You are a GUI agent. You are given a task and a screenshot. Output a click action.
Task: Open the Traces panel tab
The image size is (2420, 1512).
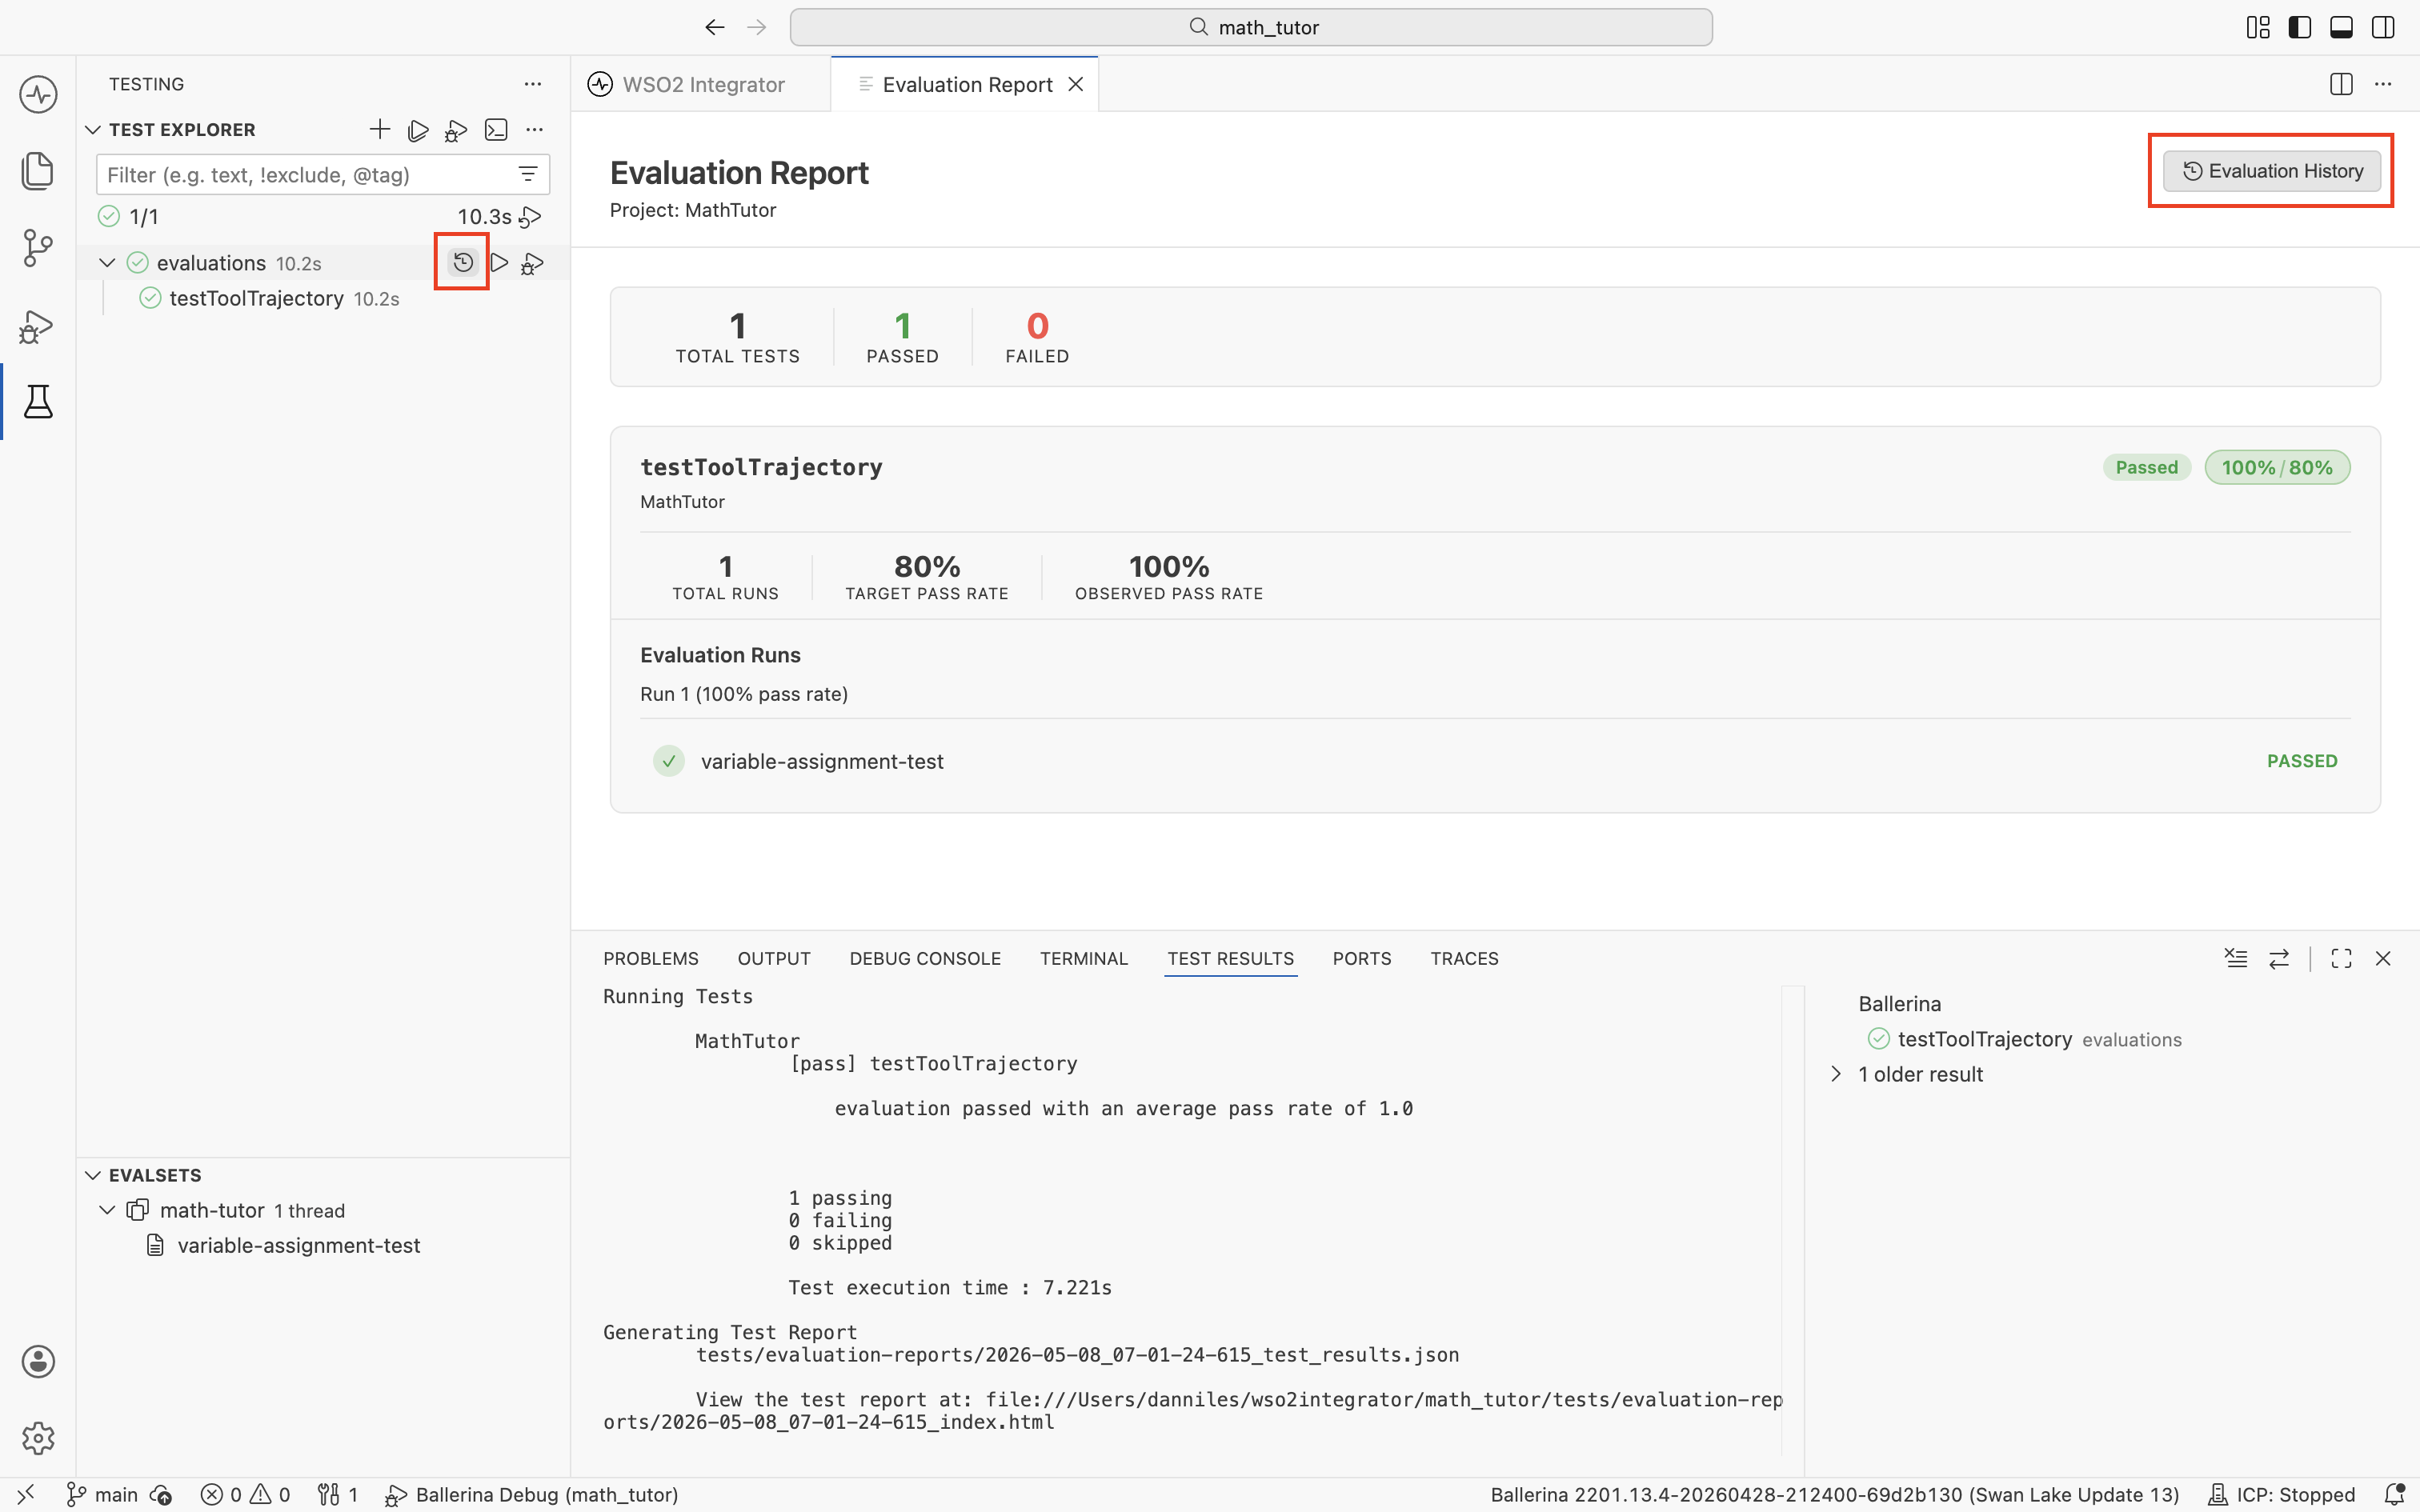coord(1464,958)
